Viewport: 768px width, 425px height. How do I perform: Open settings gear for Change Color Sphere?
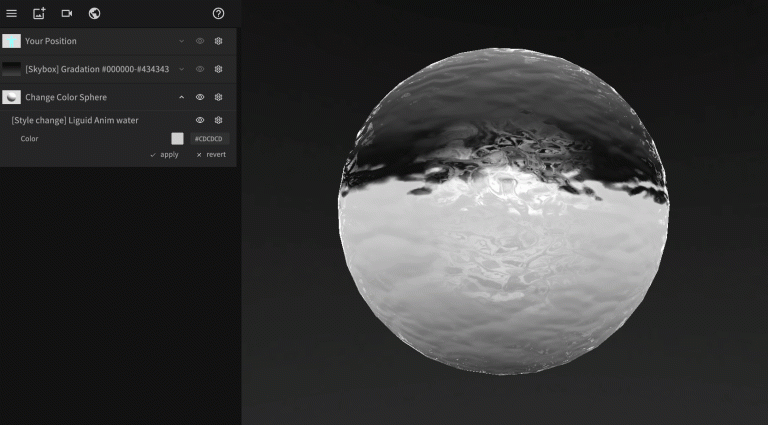218,97
